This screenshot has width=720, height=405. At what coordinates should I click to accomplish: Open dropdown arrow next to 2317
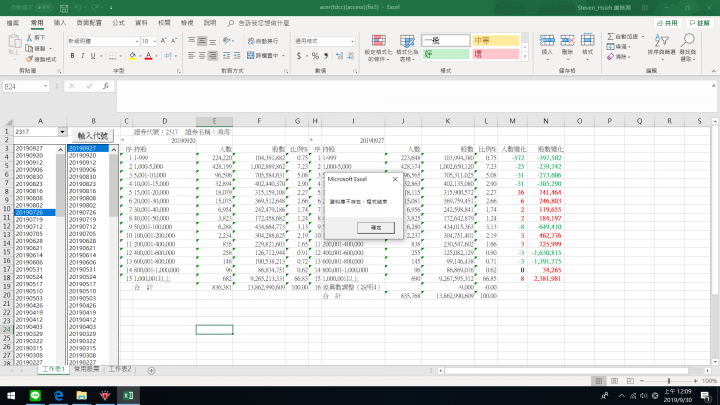click(62, 132)
